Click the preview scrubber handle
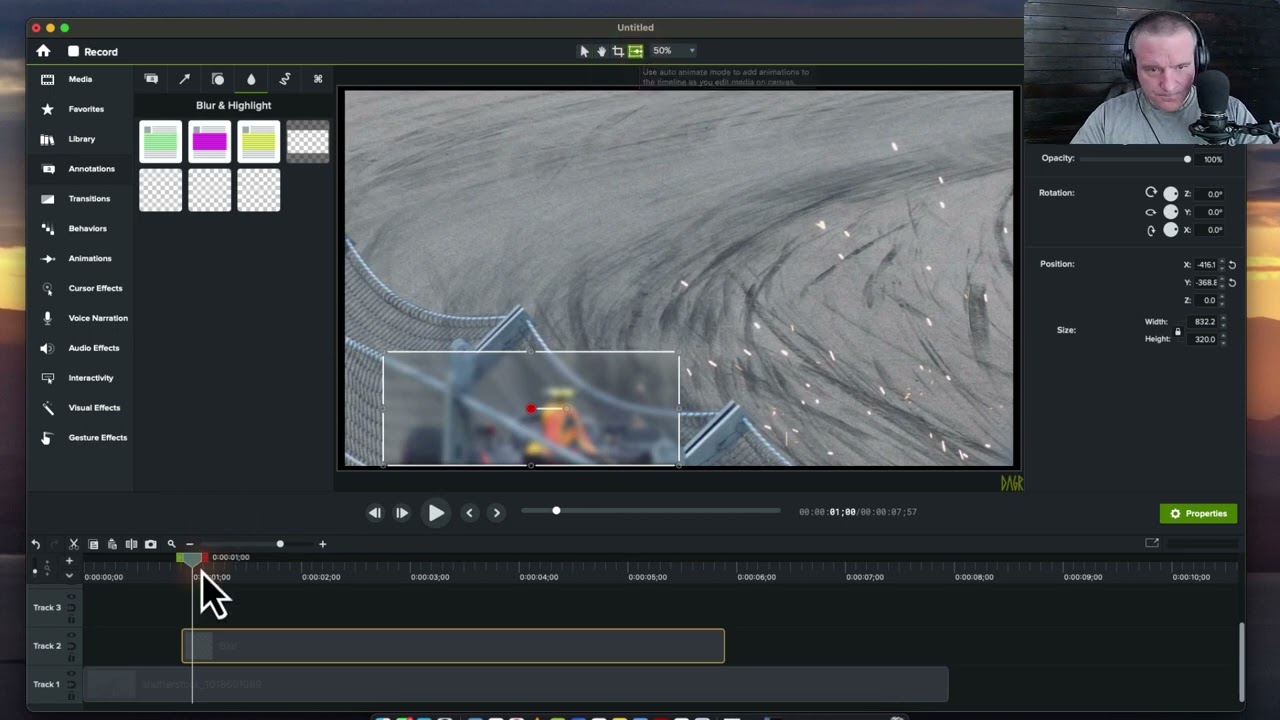Screen dimensions: 1280x720 (556, 511)
